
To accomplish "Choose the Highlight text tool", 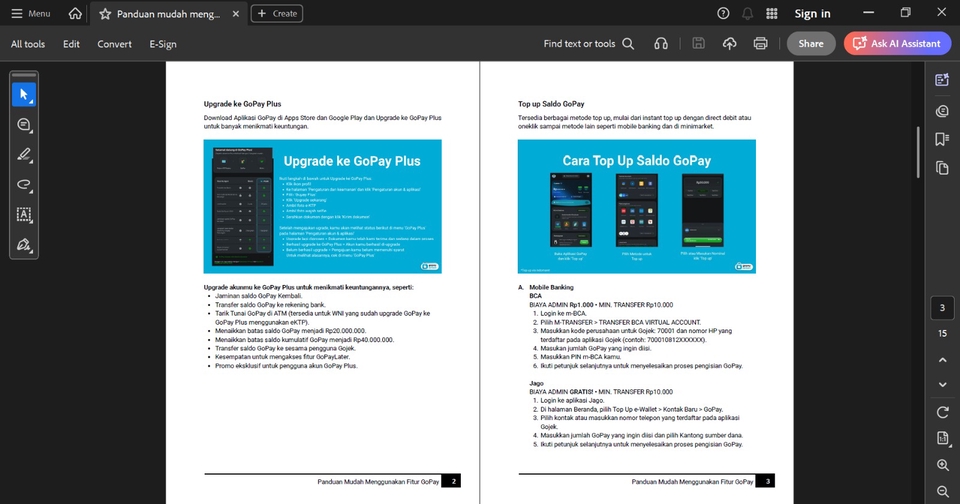I will [x=24, y=155].
